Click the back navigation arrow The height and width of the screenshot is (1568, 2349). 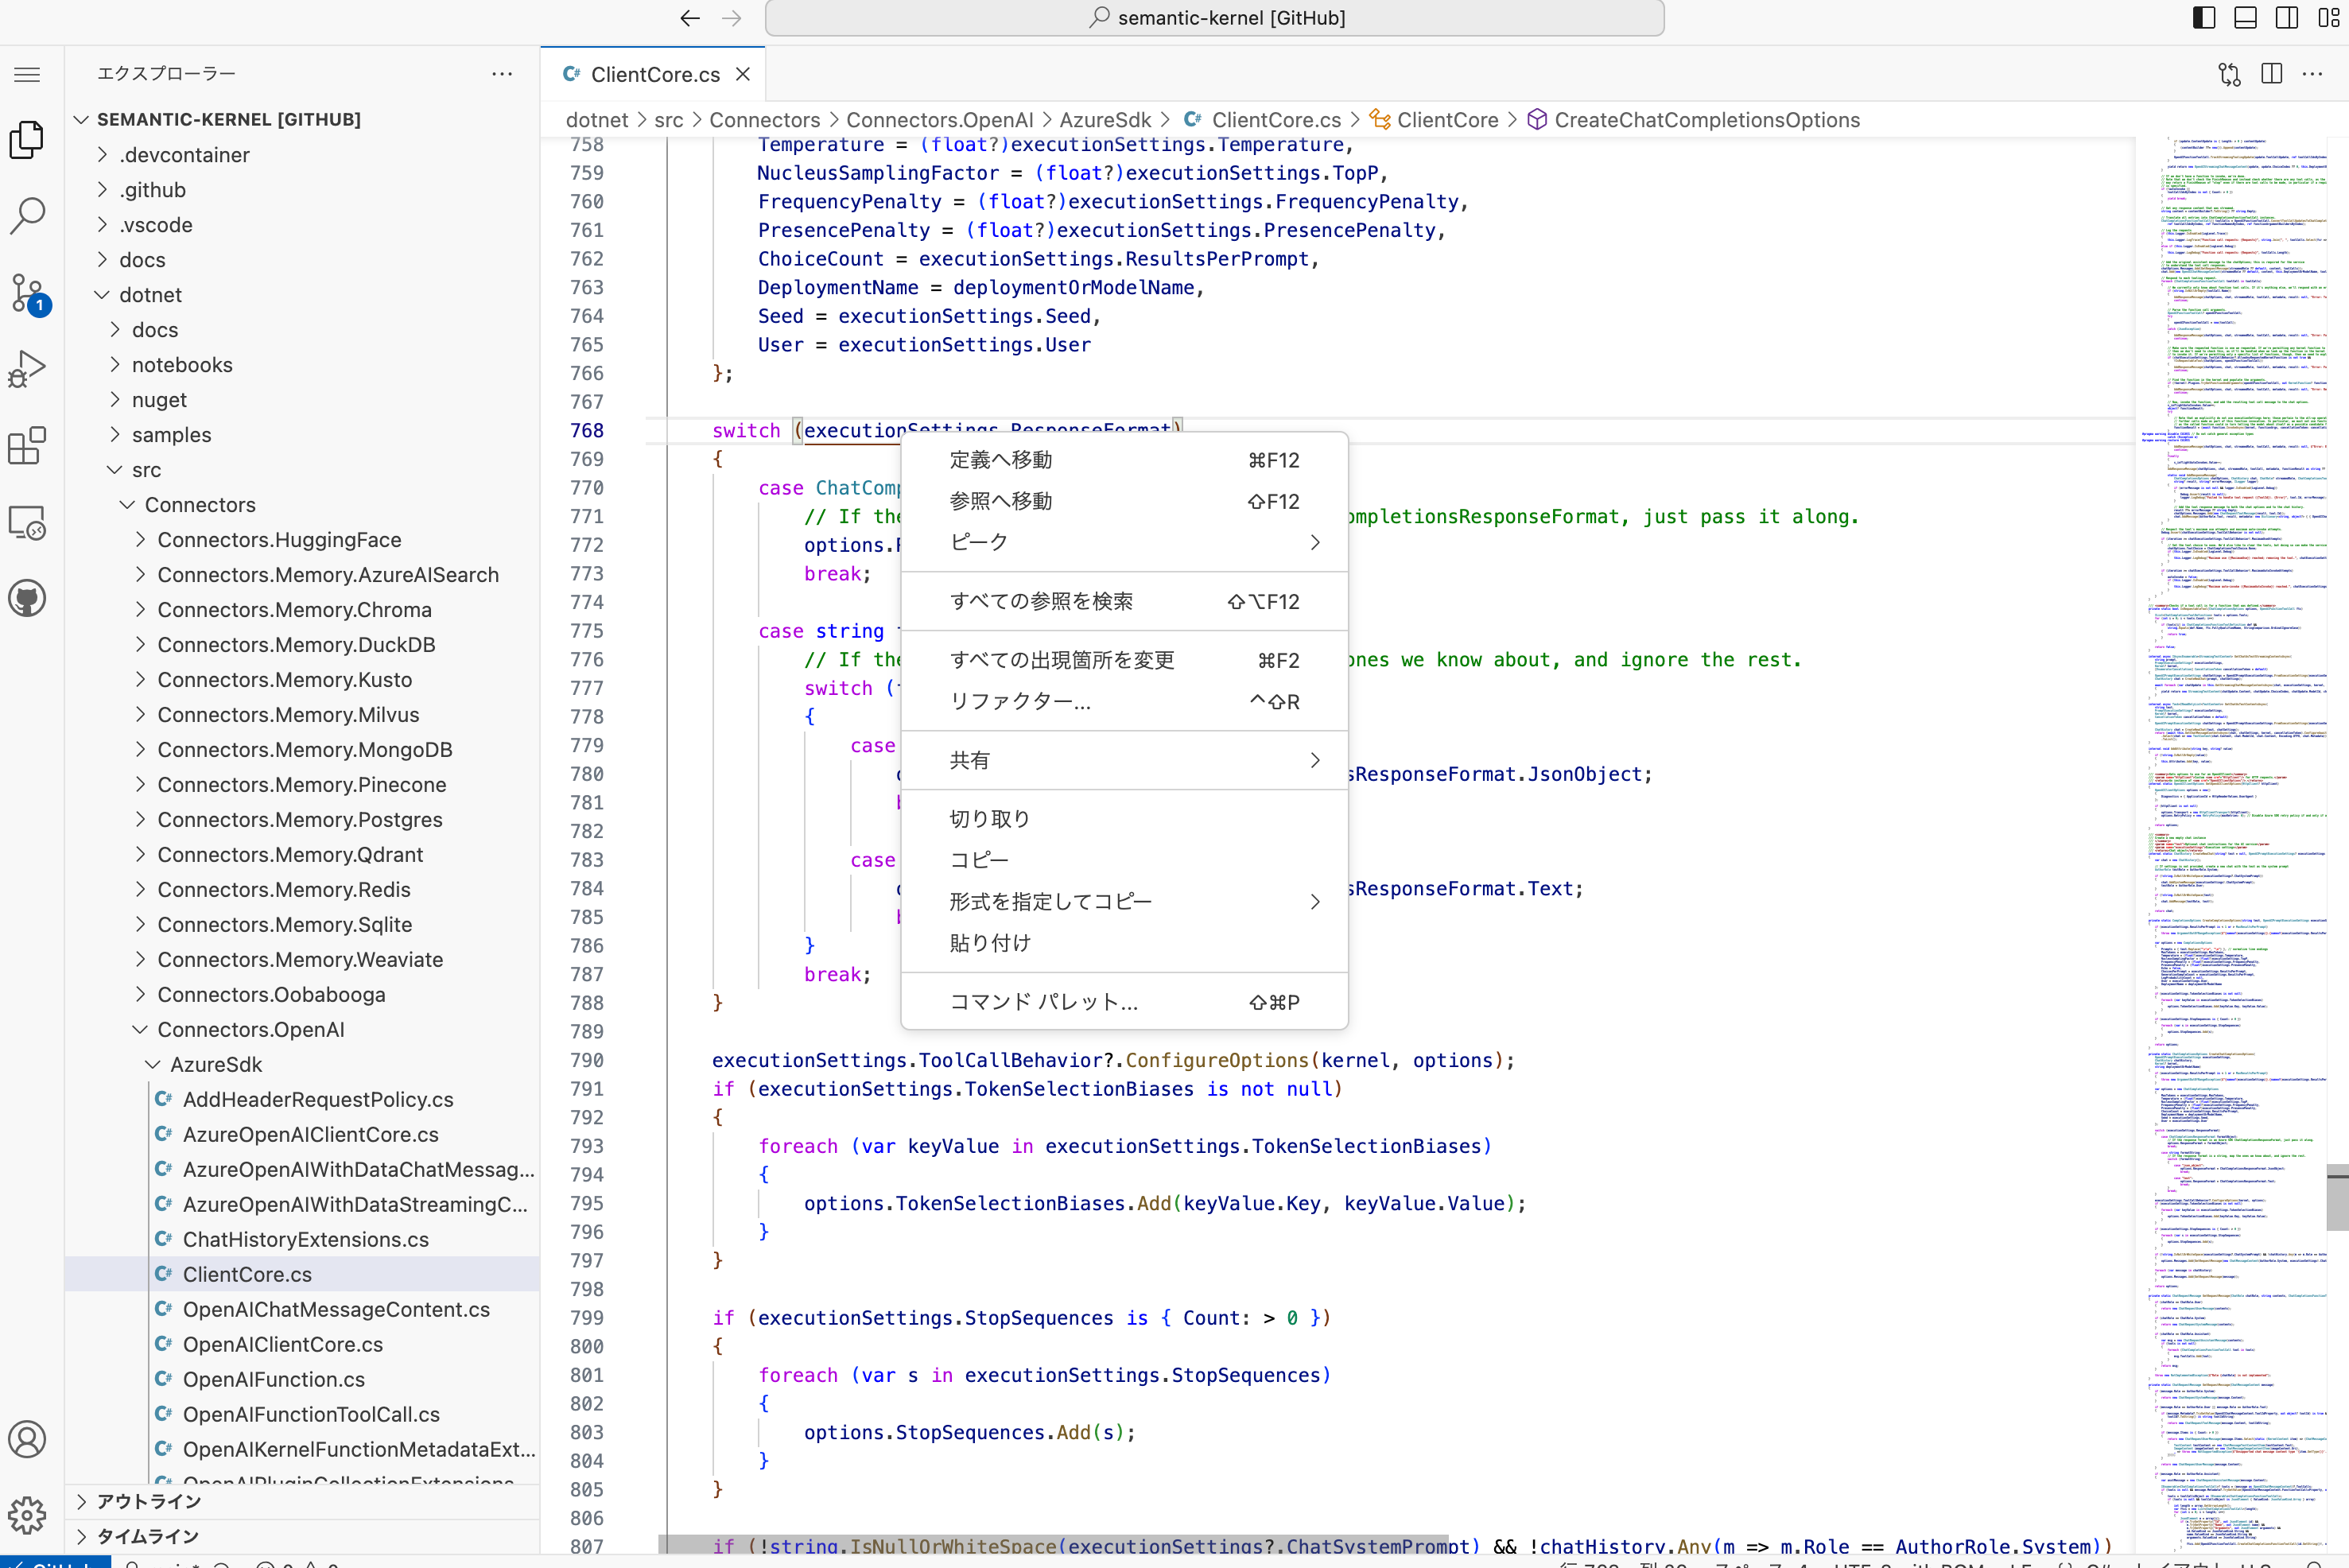click(x=689, y=18)
